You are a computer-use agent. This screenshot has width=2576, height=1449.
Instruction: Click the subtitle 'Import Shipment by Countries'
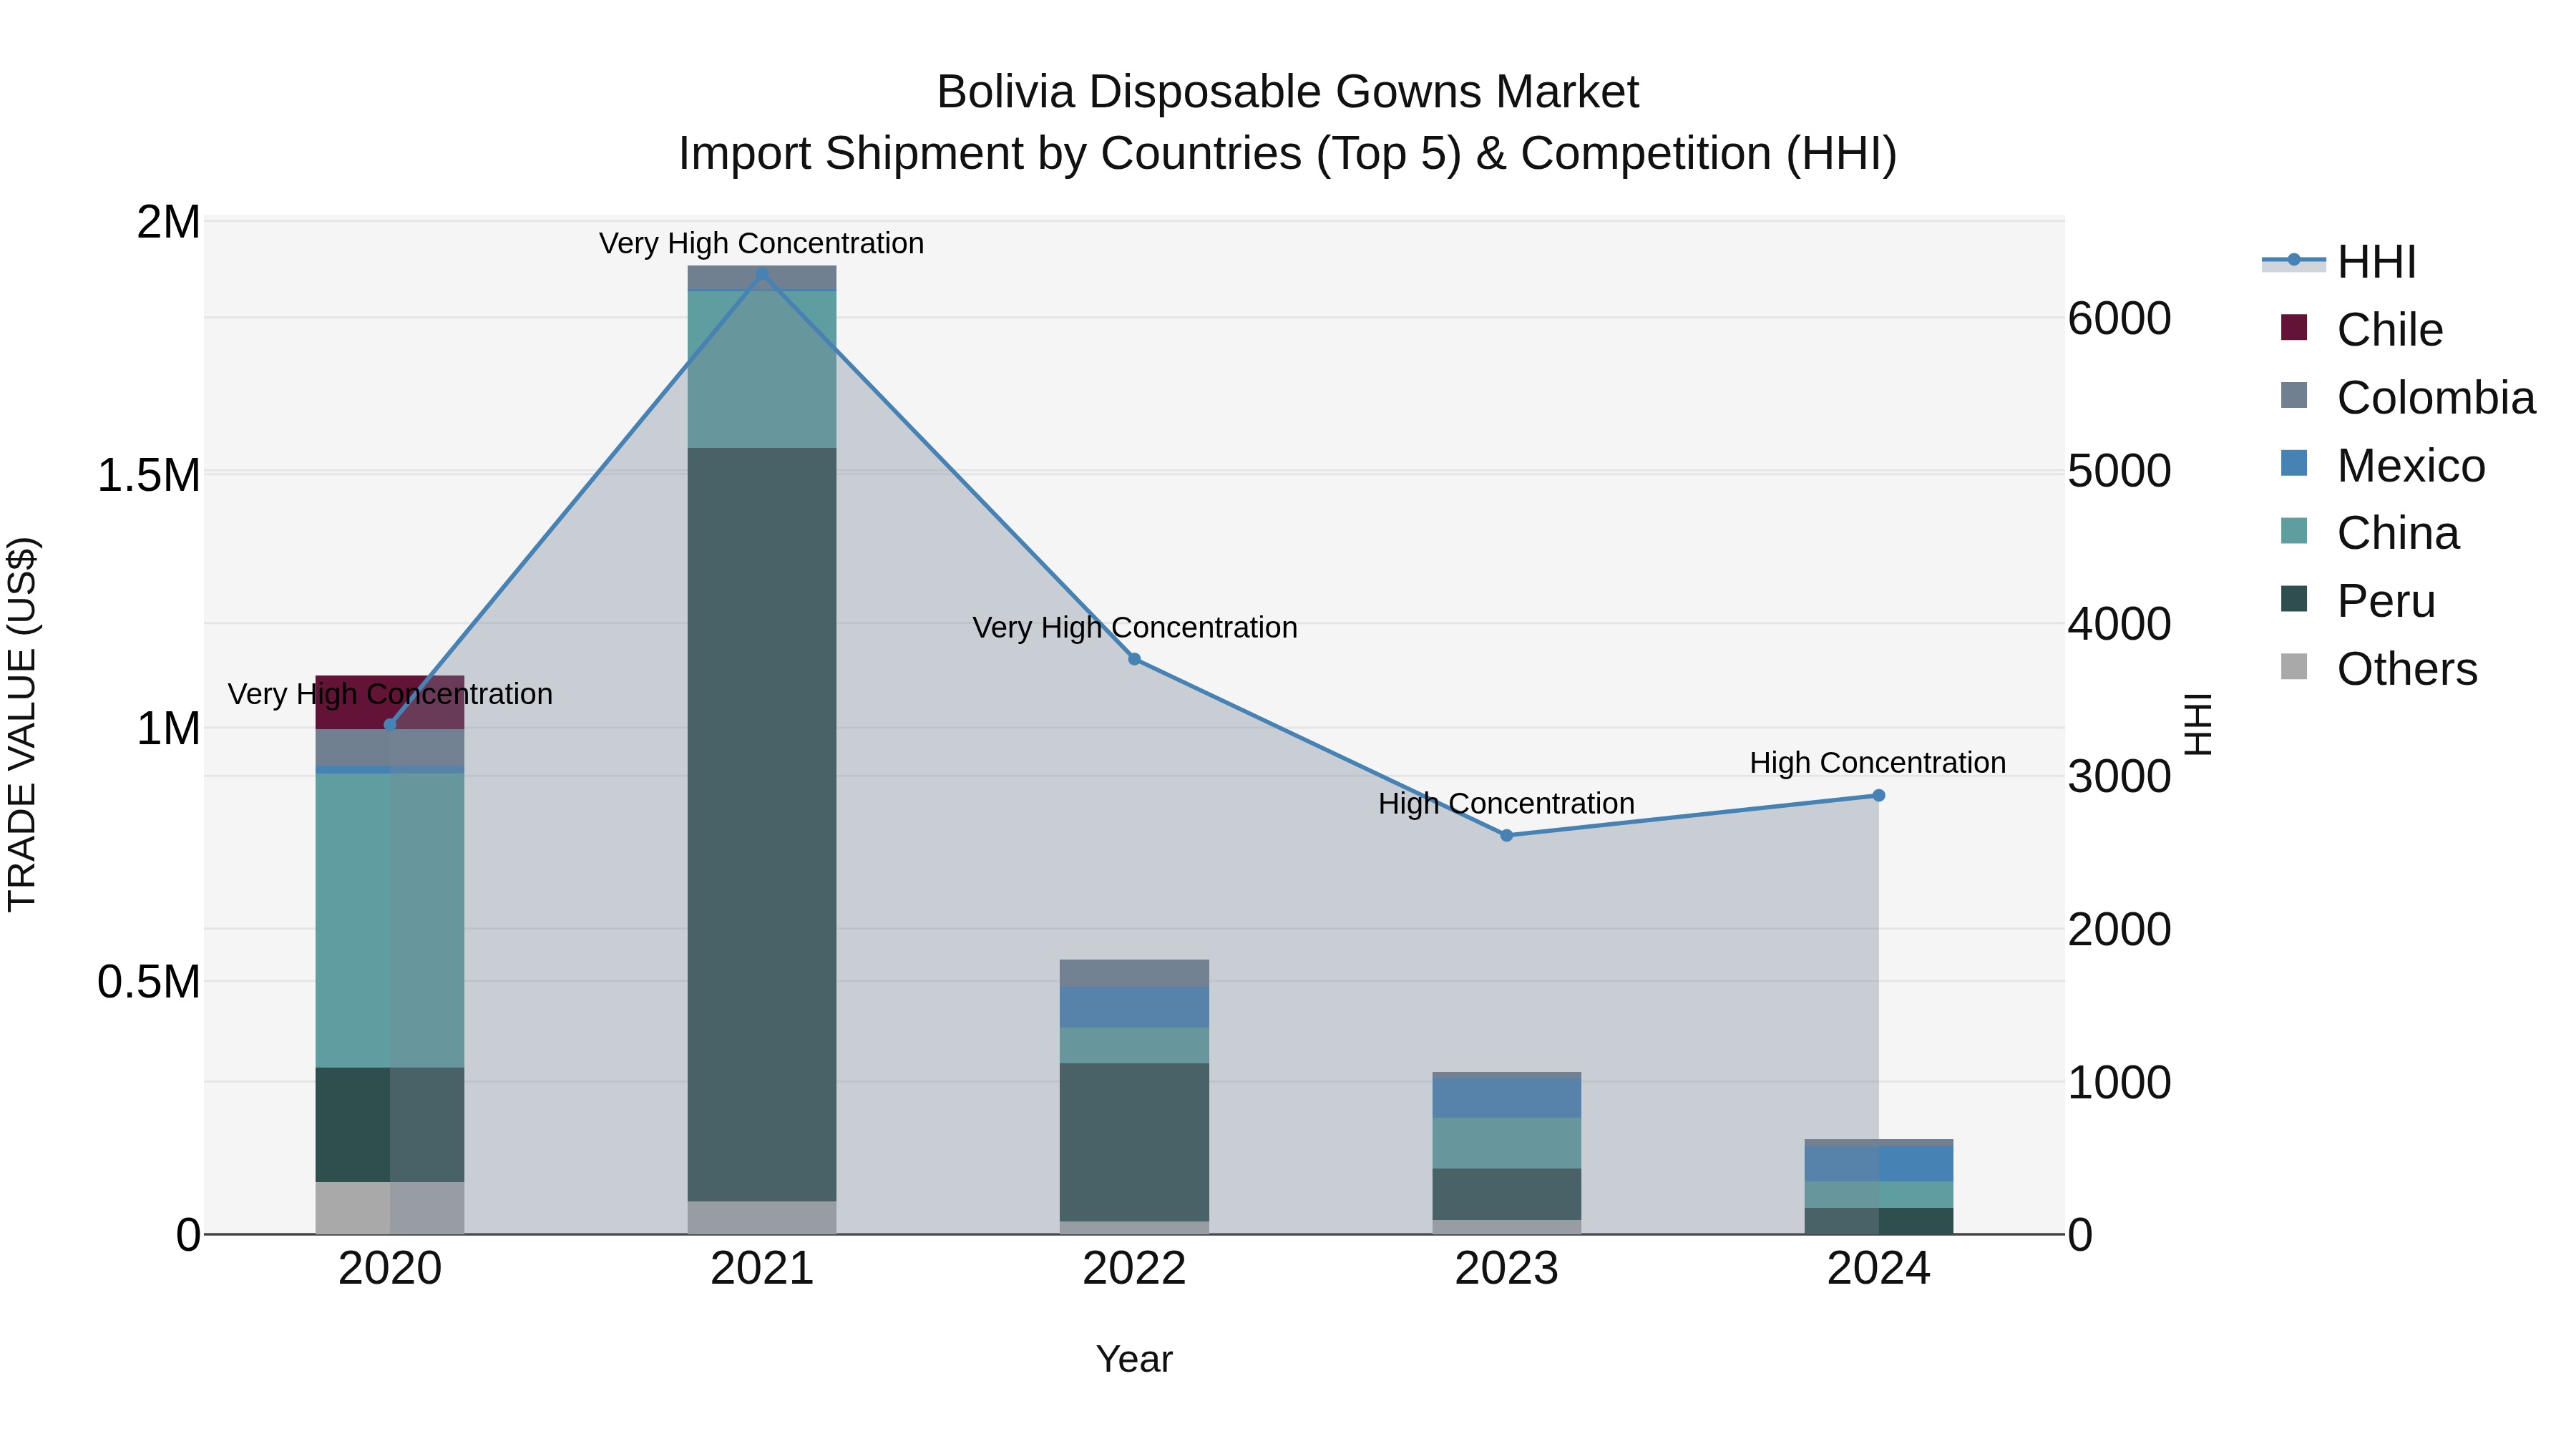991,154
